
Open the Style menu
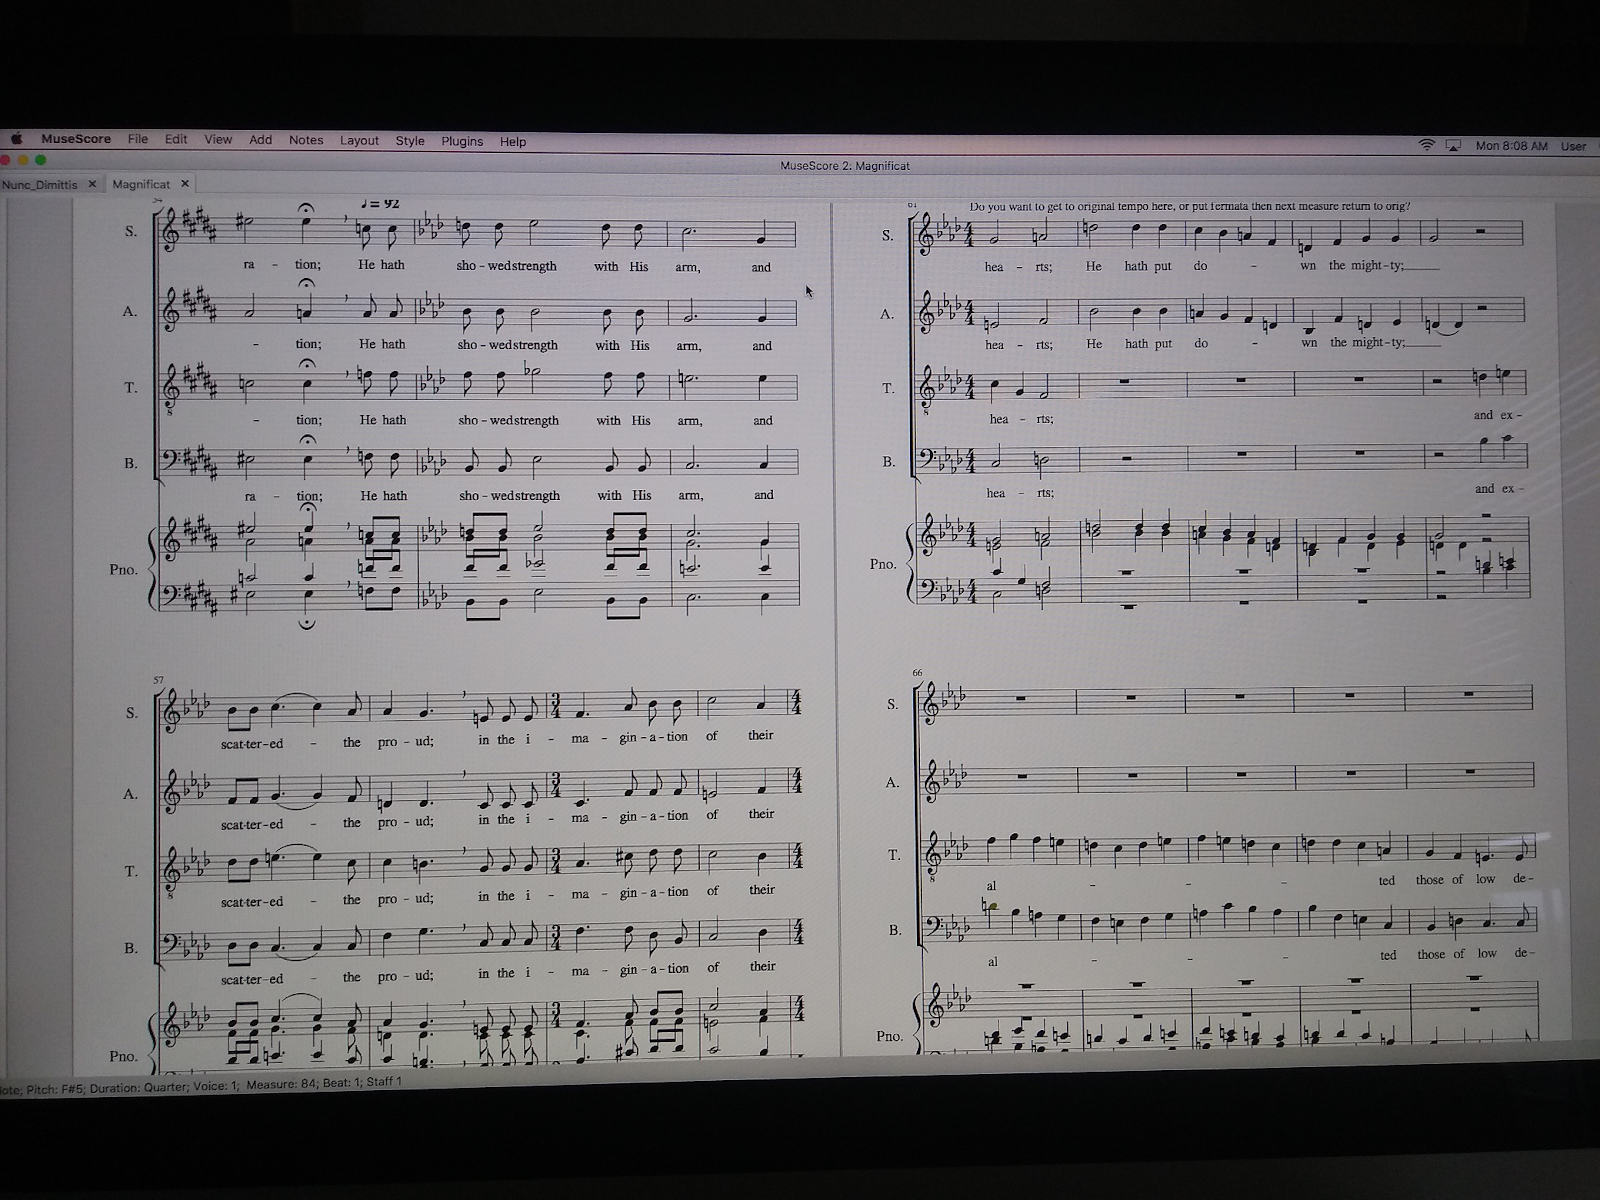pos(410,141)
